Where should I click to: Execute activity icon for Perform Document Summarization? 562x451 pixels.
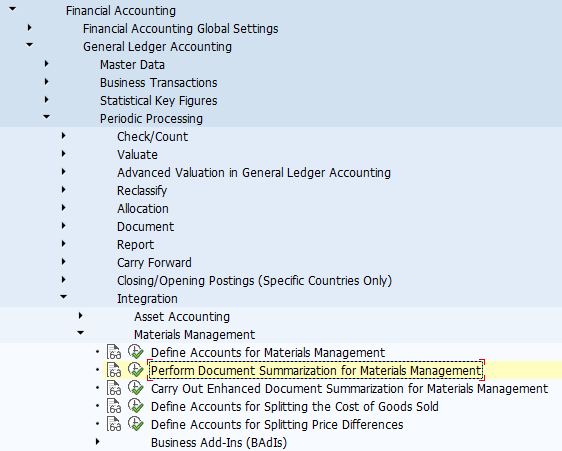tap(136, 370)
